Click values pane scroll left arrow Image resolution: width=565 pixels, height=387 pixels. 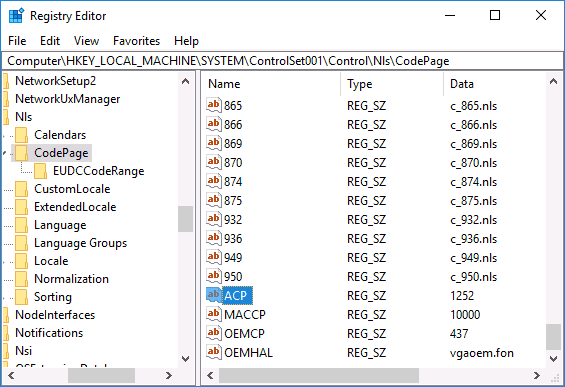click(x=210, y=376)
